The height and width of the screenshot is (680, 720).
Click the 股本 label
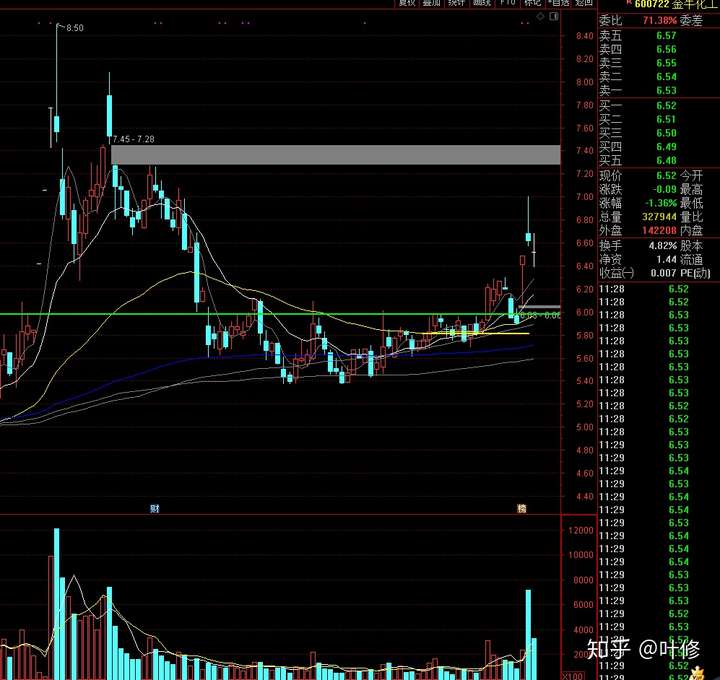[x=691, y=246]
